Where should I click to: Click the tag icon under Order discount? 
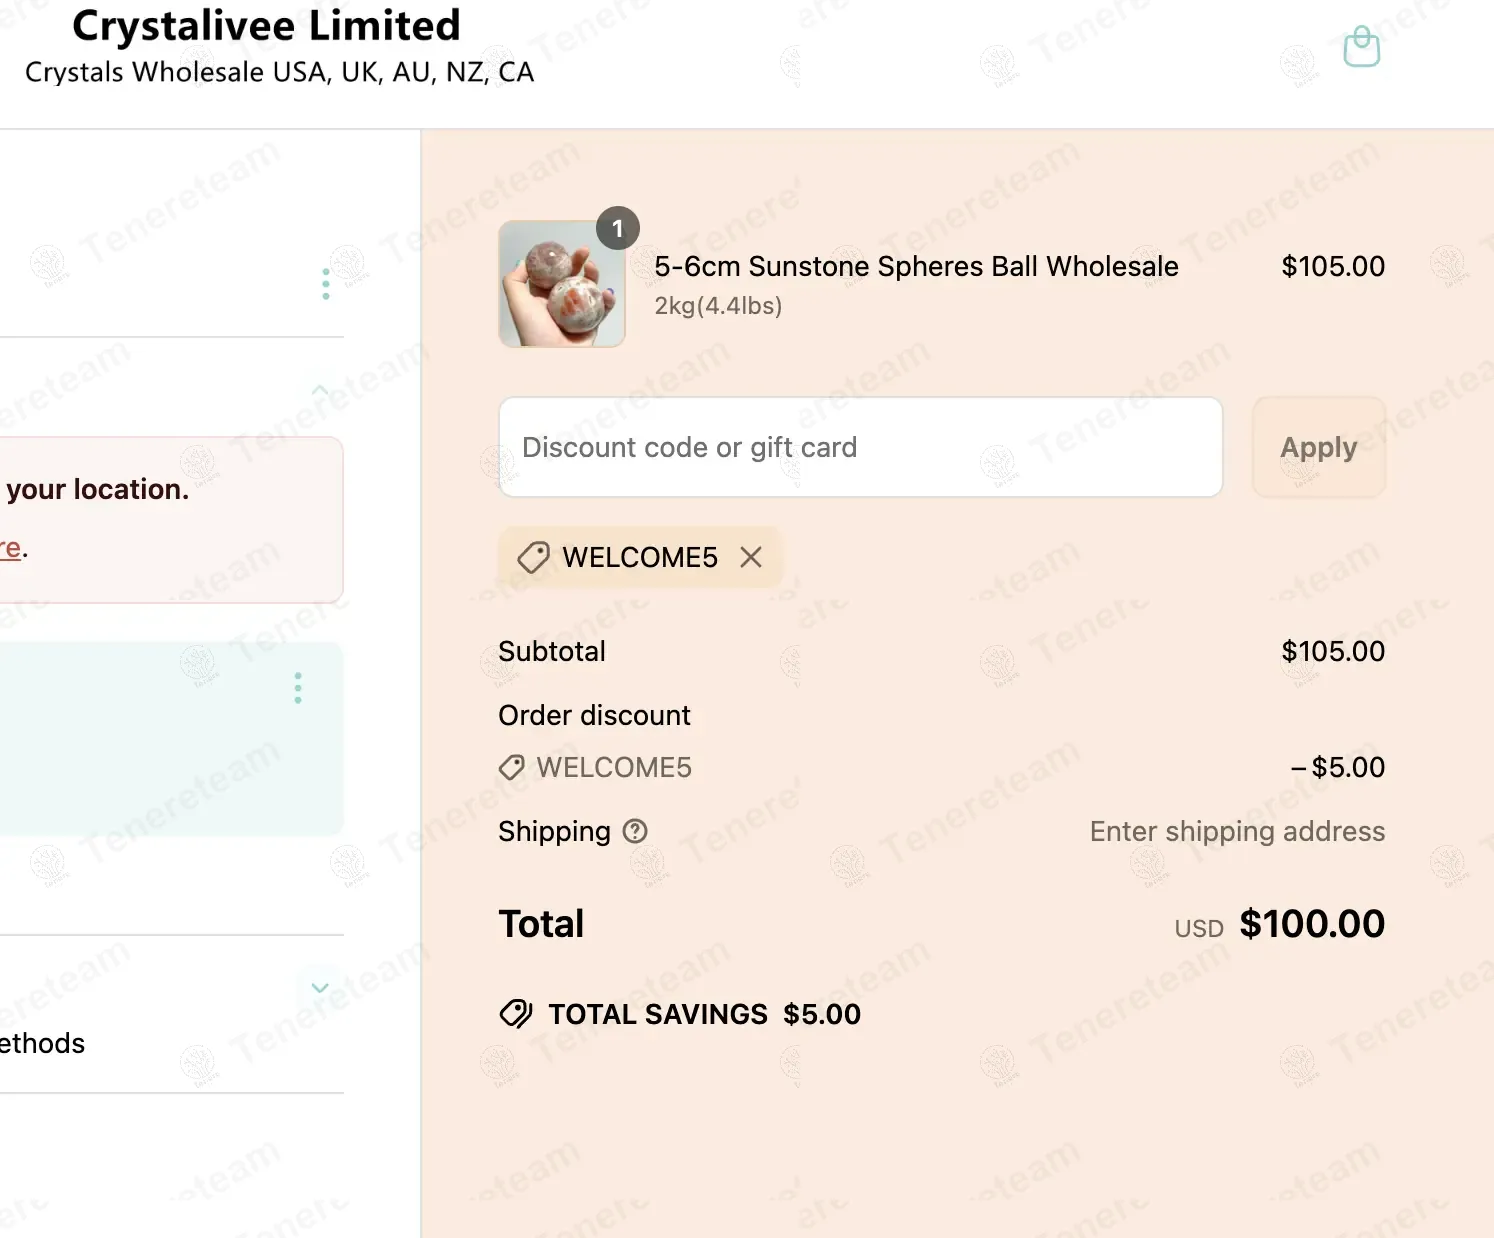coord(511,768)
